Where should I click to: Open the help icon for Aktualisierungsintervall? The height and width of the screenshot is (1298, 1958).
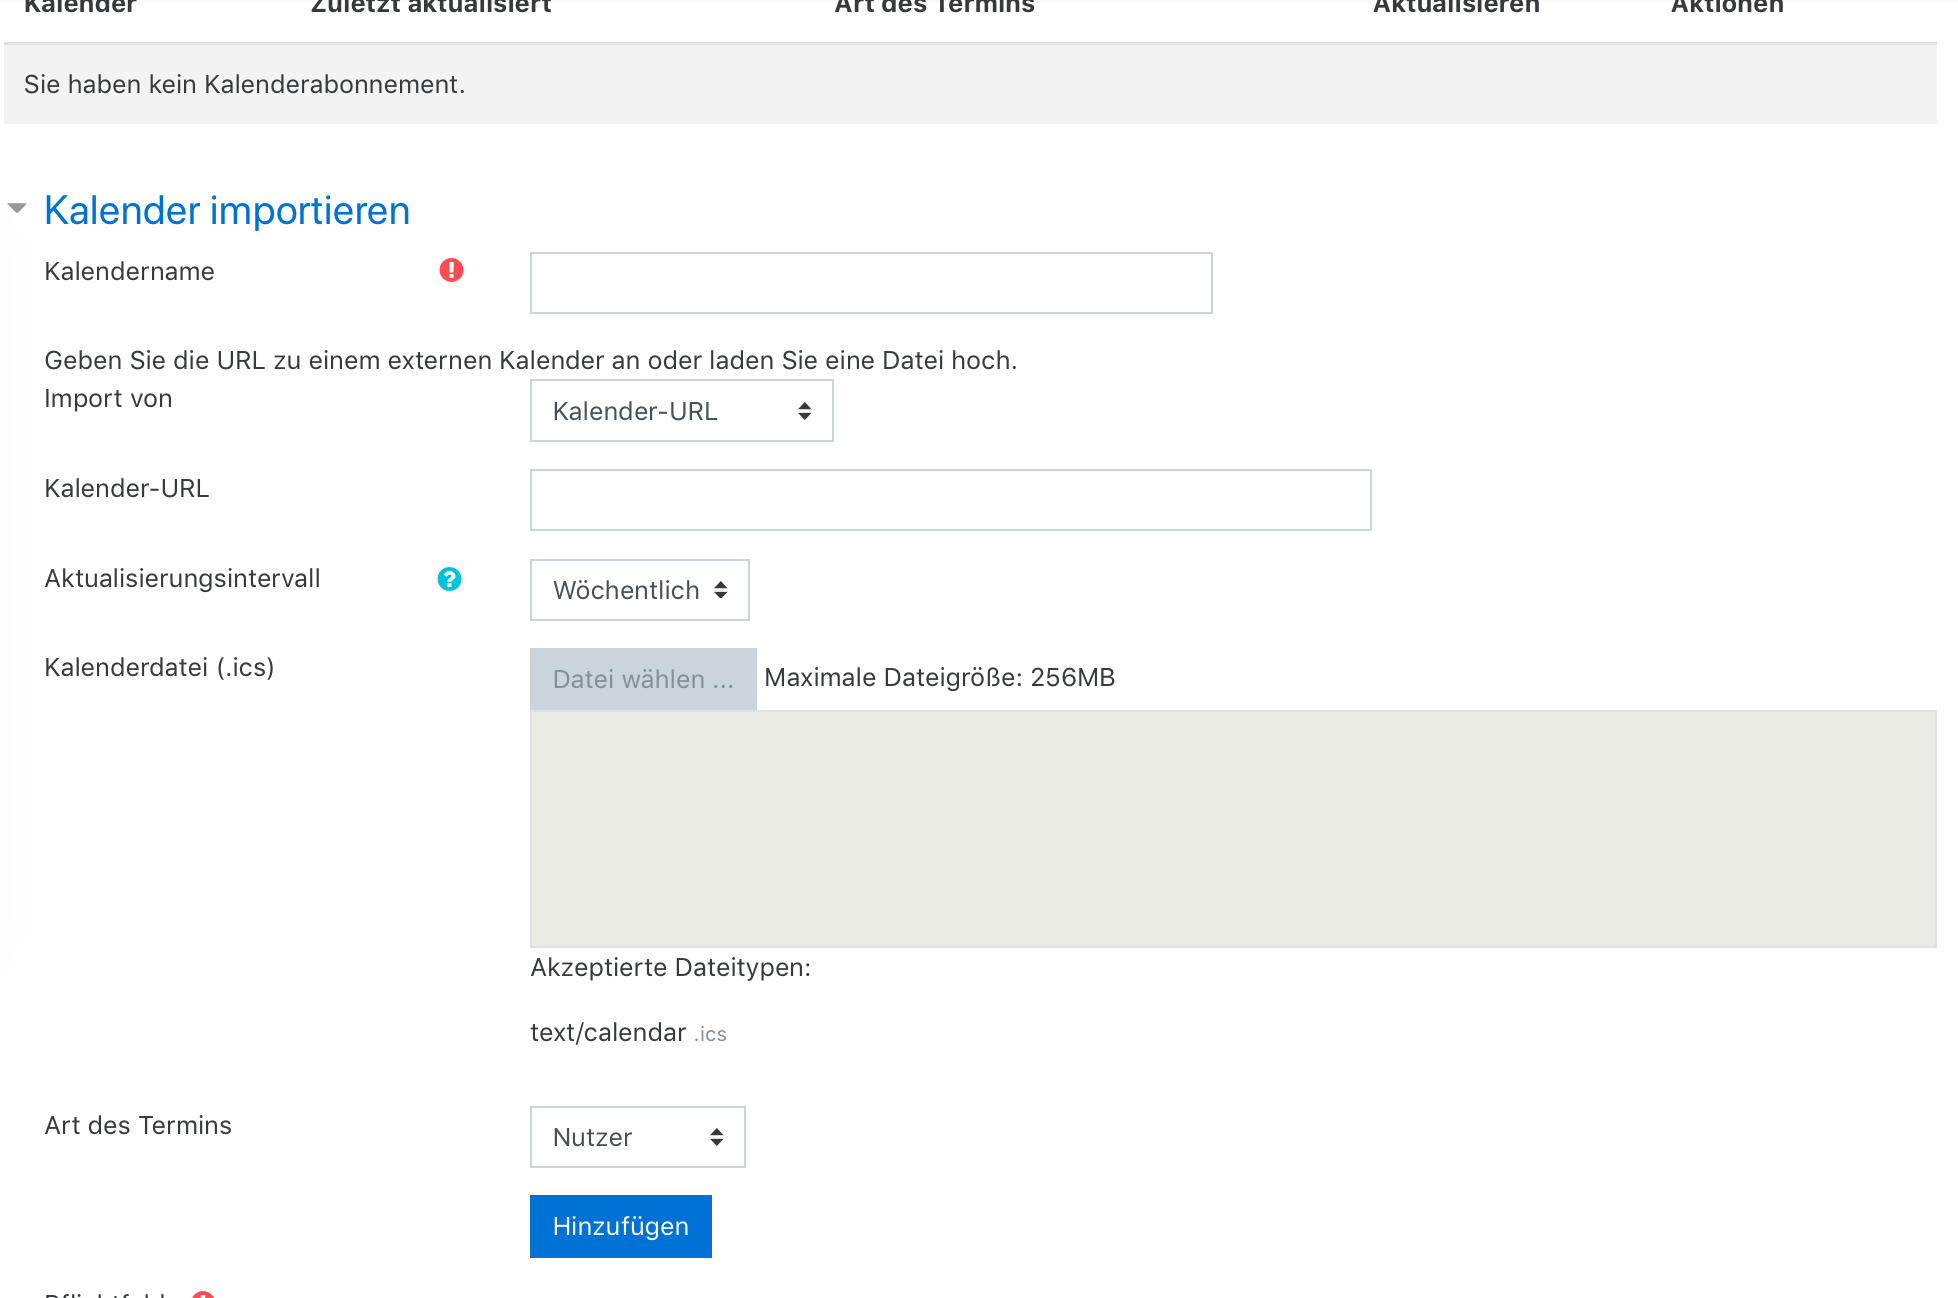coord(449,579)
